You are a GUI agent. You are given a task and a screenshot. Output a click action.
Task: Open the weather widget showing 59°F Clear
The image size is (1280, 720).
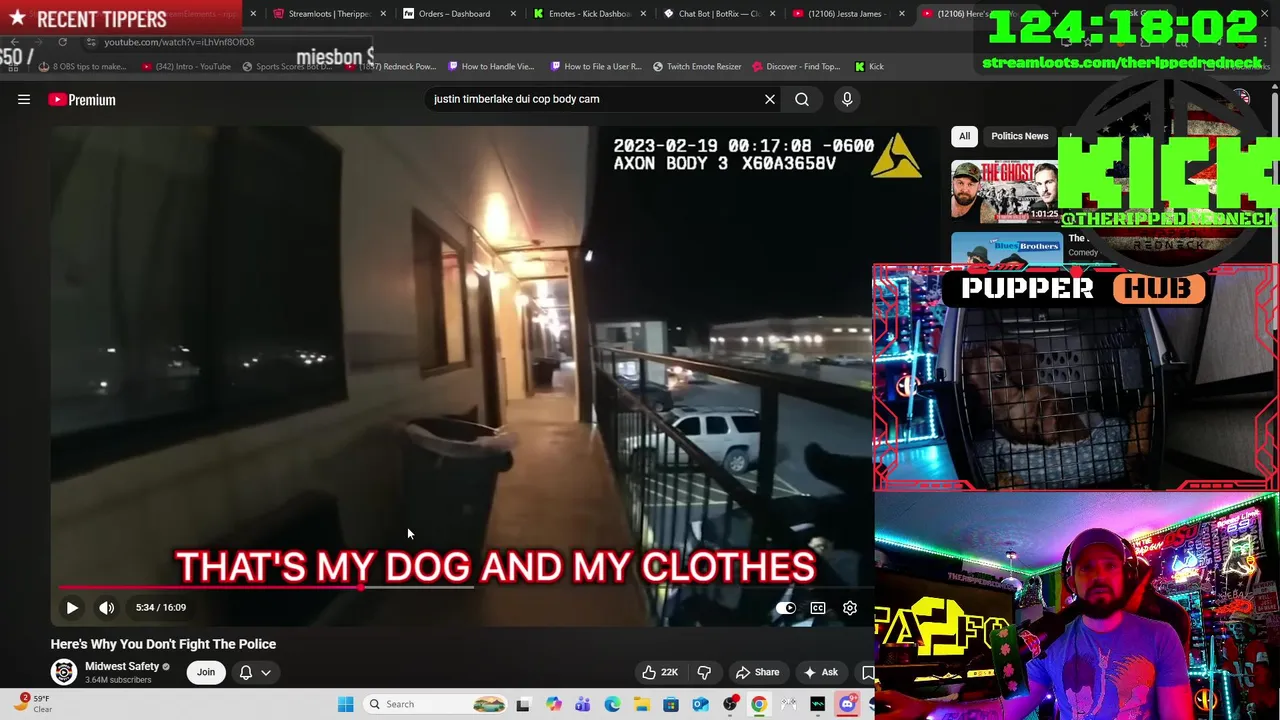32,704
